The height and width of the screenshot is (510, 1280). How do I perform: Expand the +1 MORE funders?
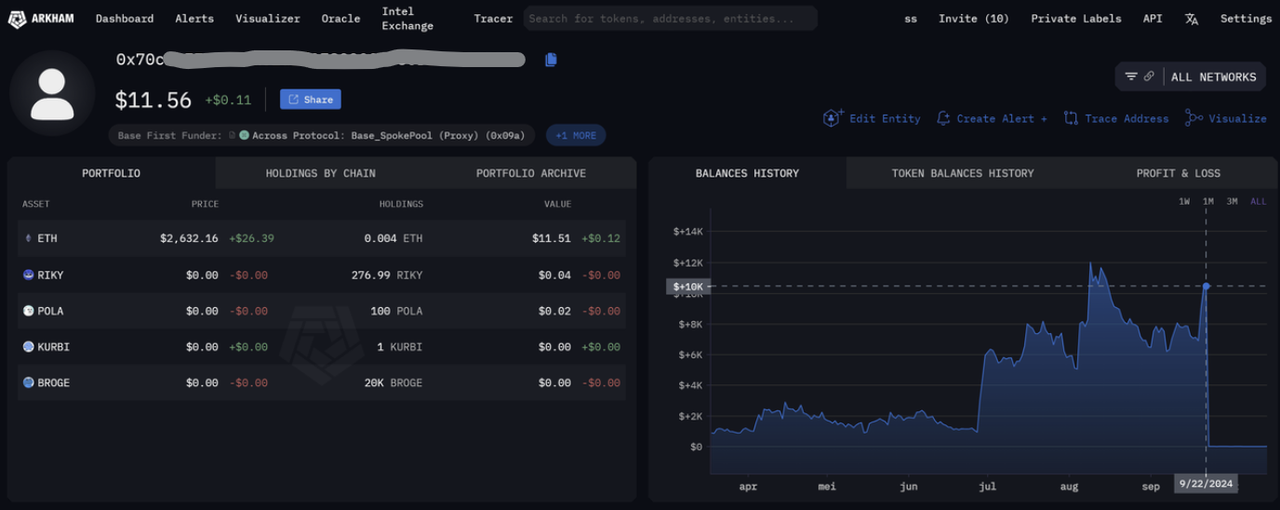[x=576, y=135]
